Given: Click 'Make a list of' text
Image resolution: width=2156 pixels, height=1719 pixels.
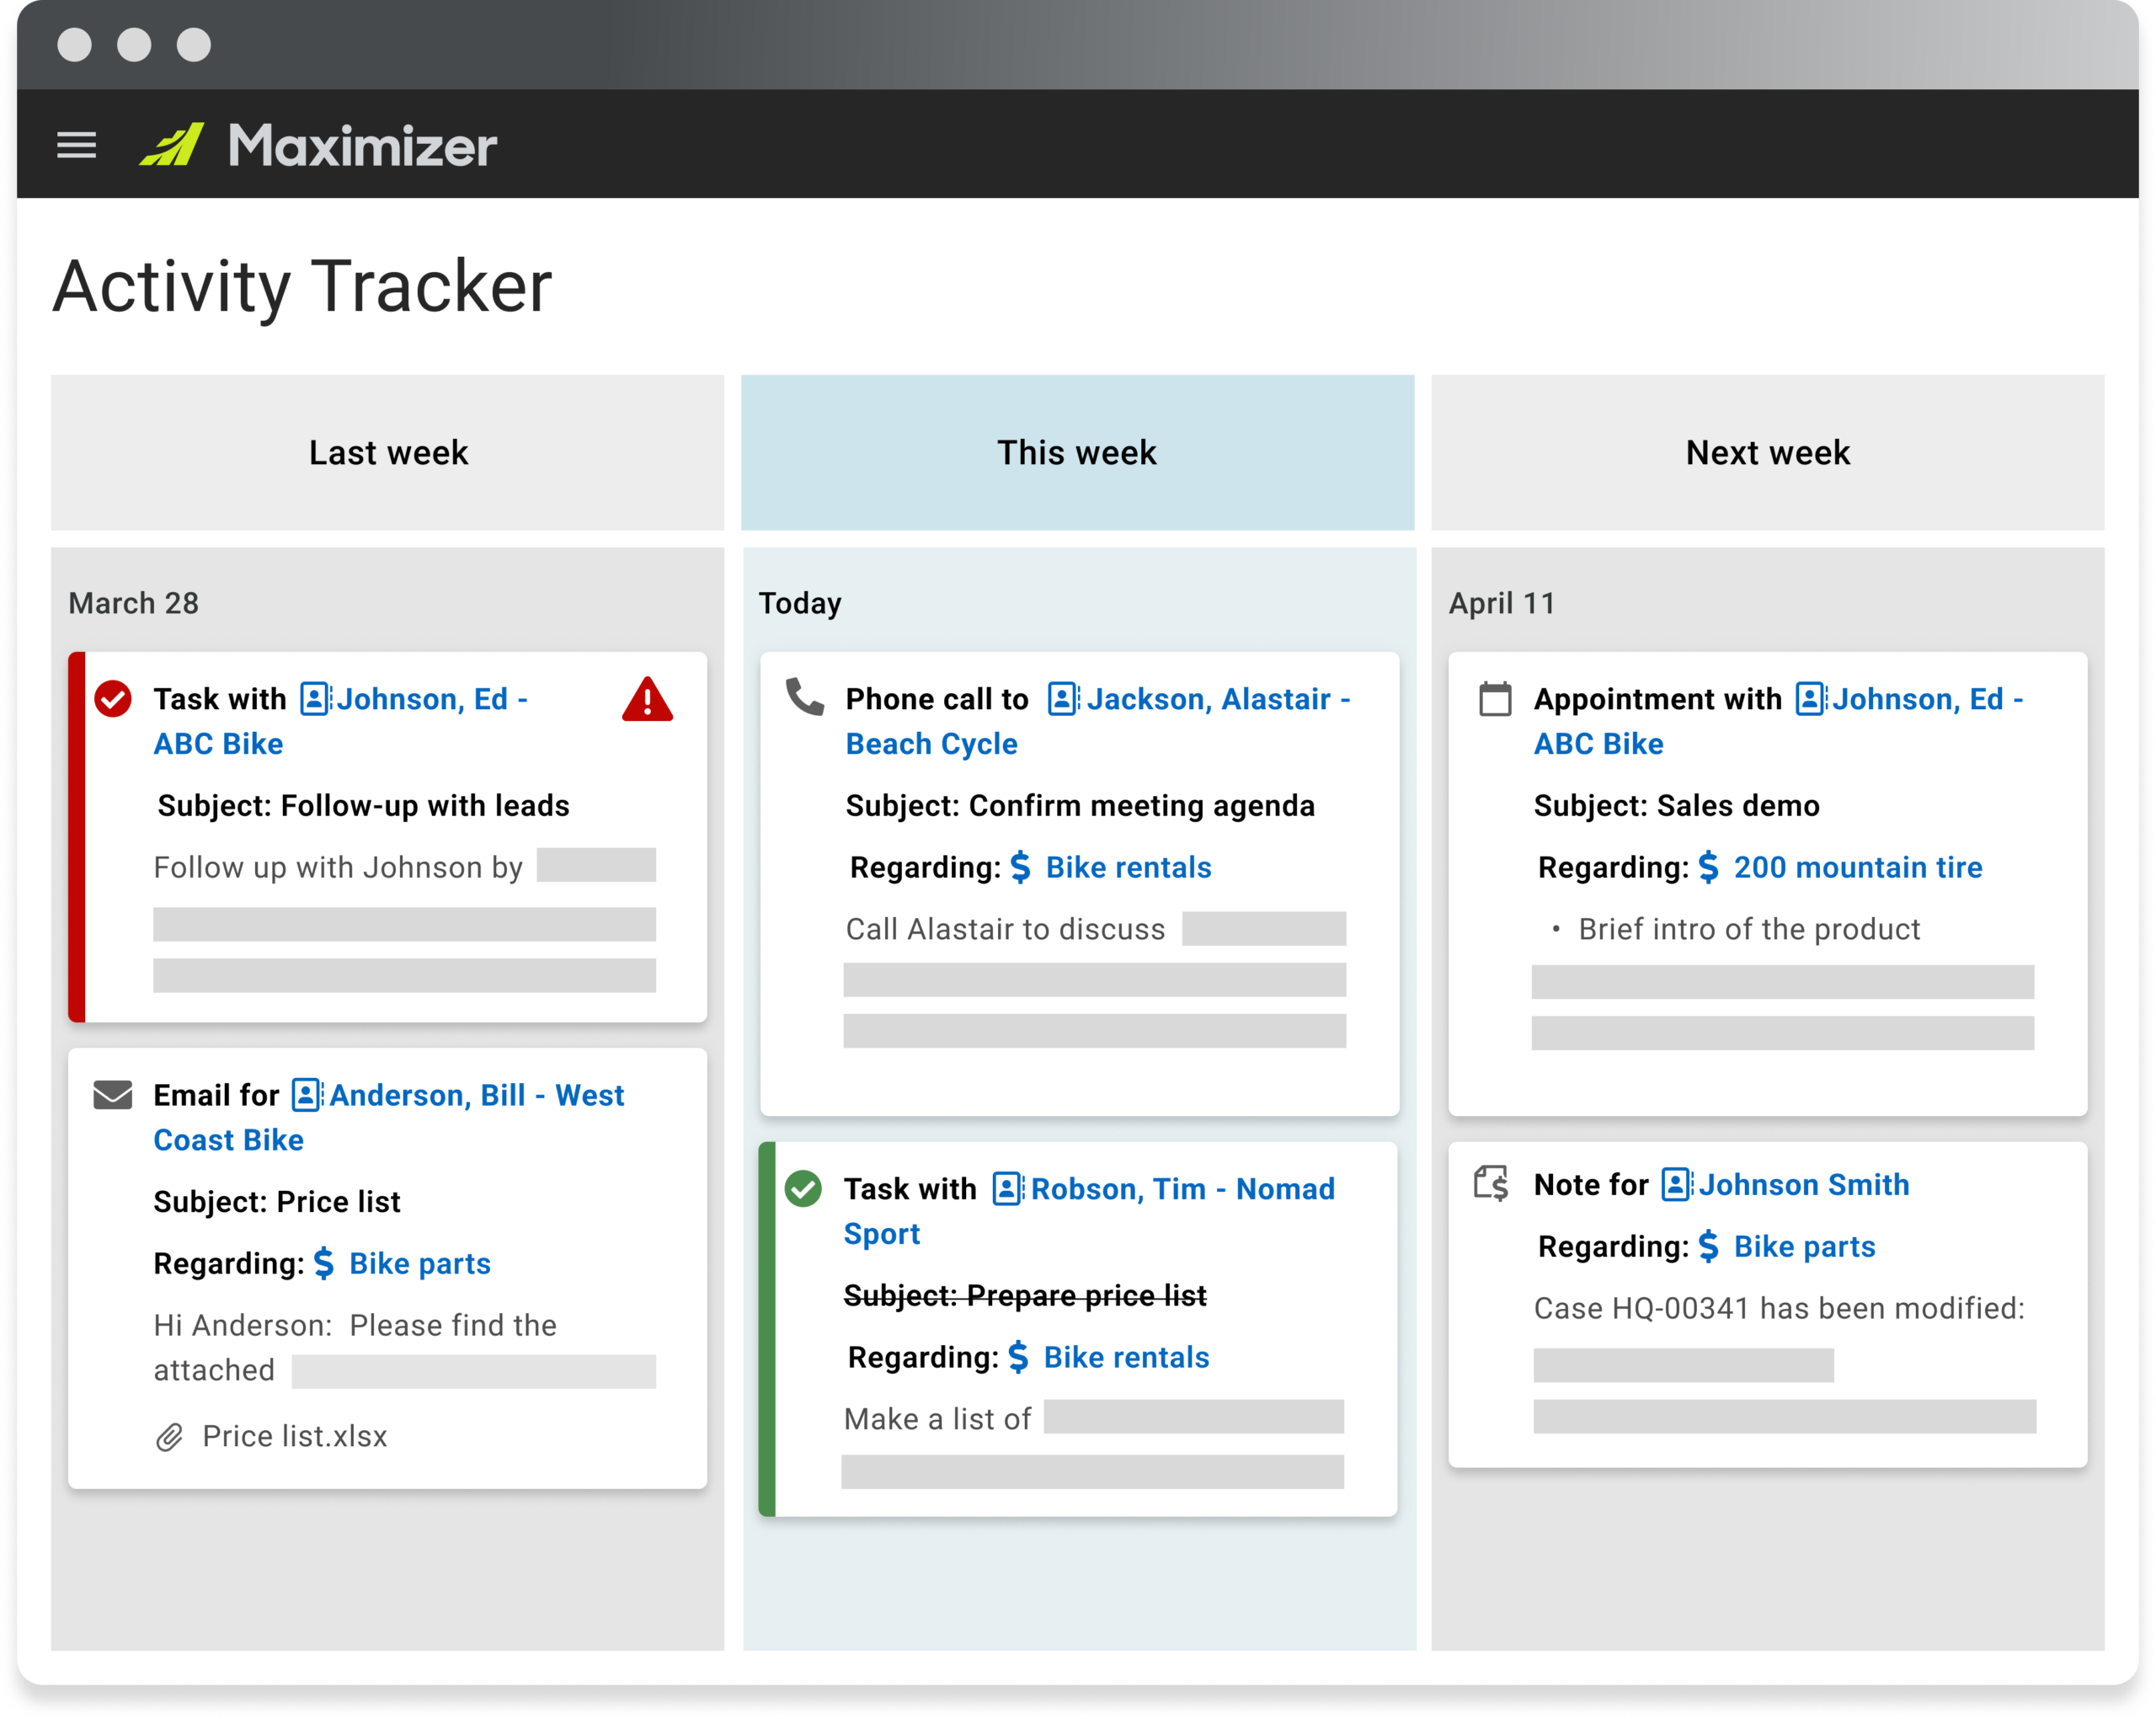Looking at the screenshot, I should point(937,1419).
